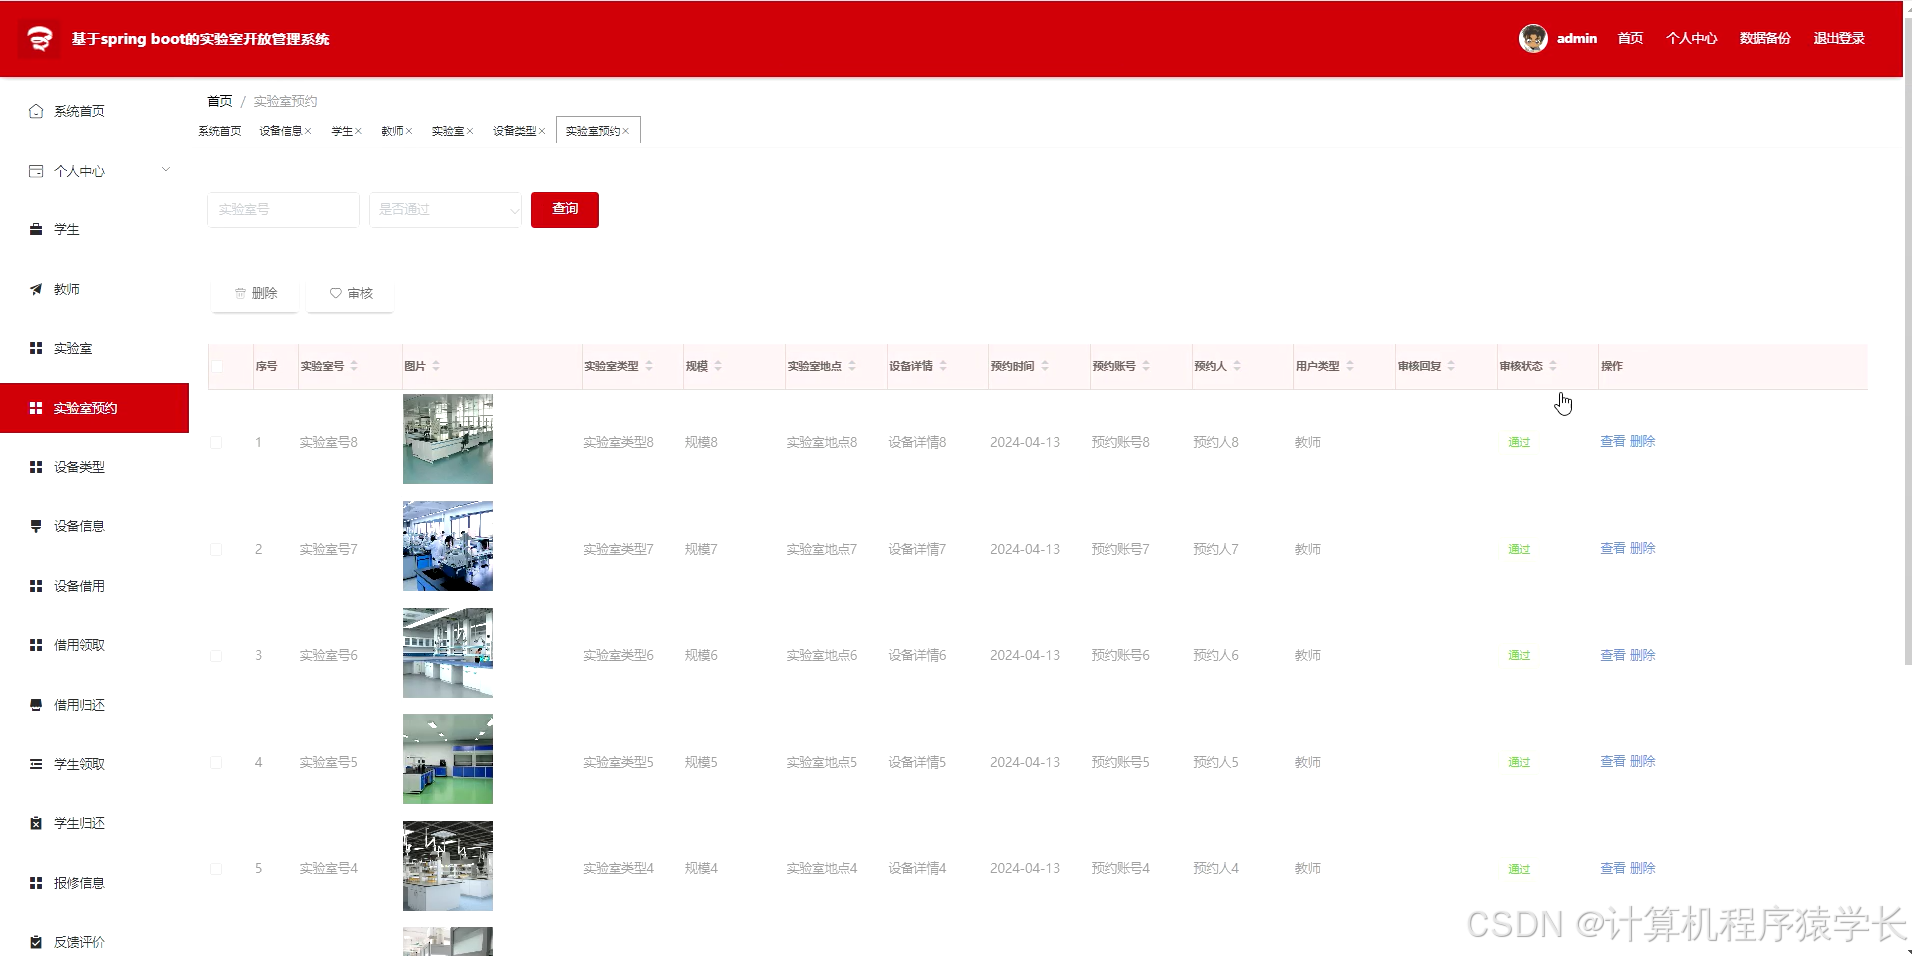Viewport: 1912px width, 956px height.
Task: Sort by 规模 column arrows
Action: click(x=718, y=366)
